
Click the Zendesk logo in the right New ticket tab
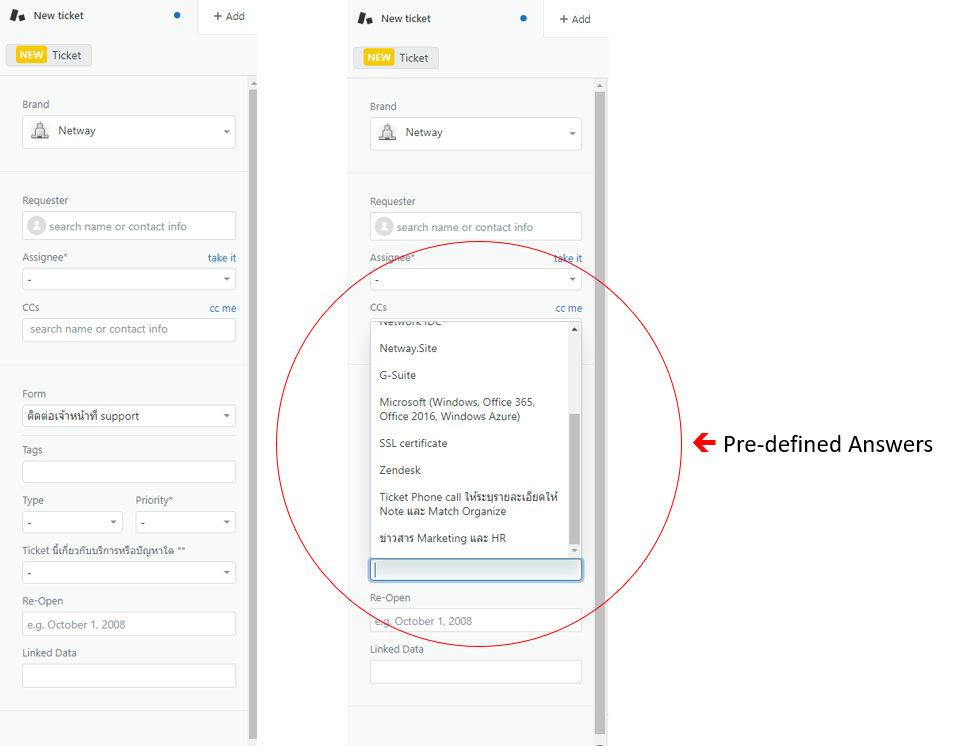pyautogui.click(x=365, y=18)
